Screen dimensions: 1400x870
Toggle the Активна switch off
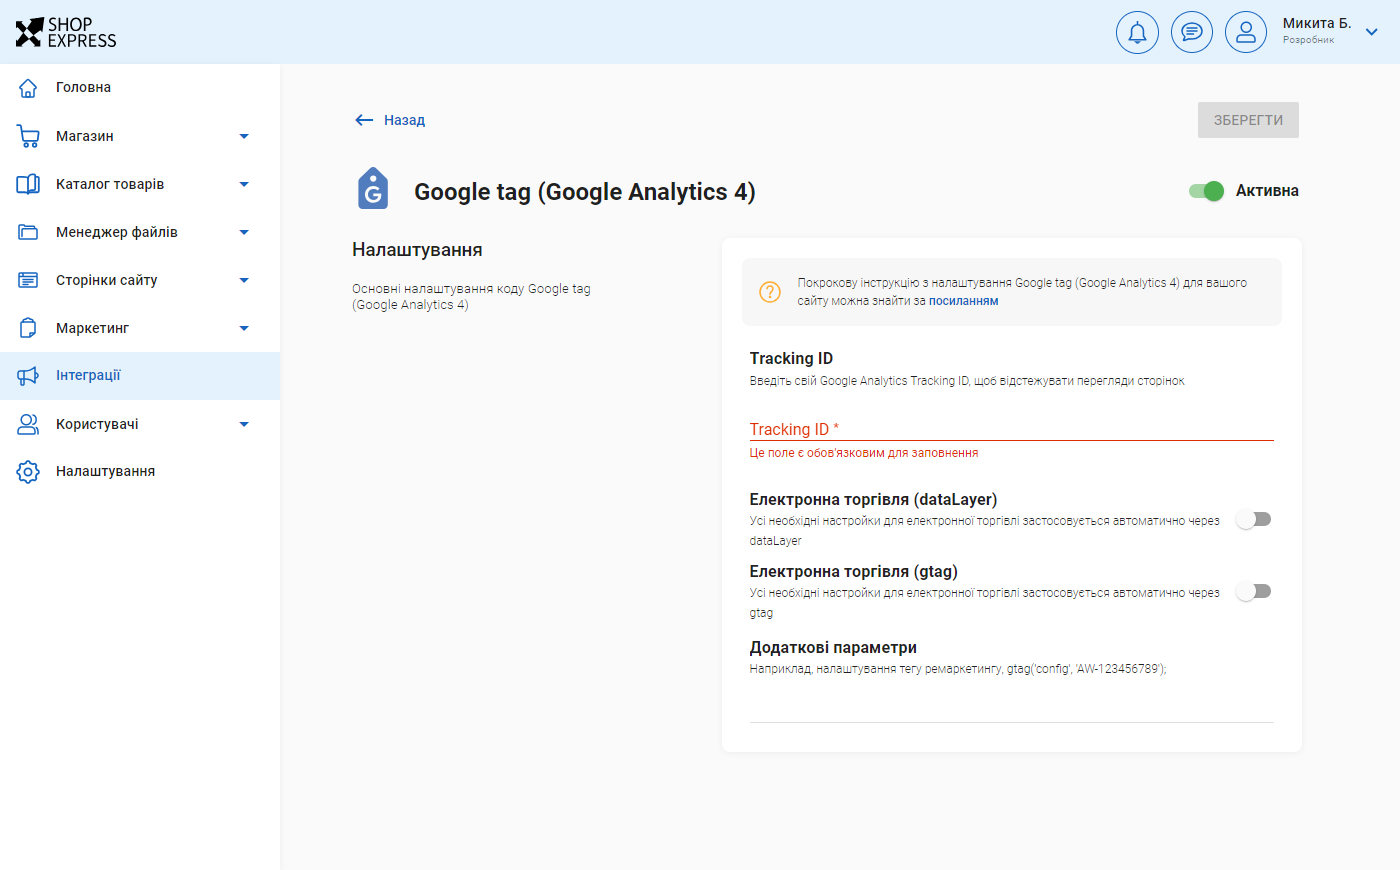pyautogui.click(x=1206, y=191)
